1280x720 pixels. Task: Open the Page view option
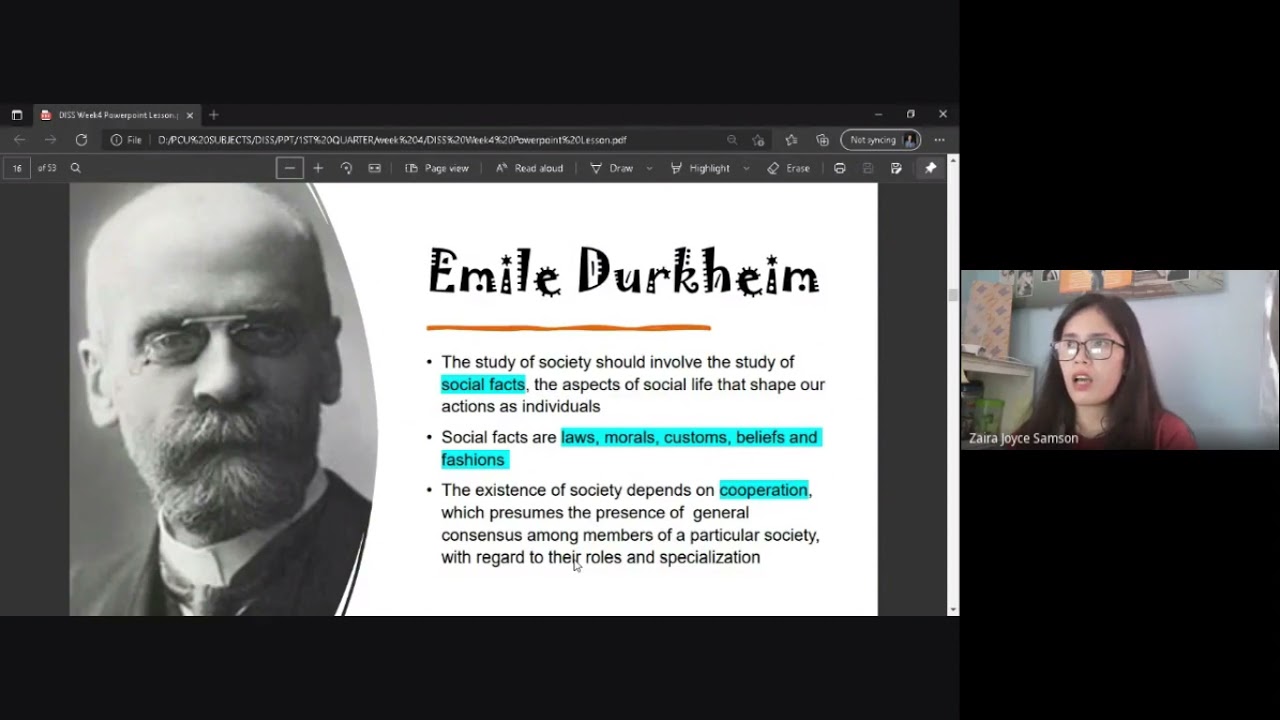pyautogui.click(x=437, y=168)
